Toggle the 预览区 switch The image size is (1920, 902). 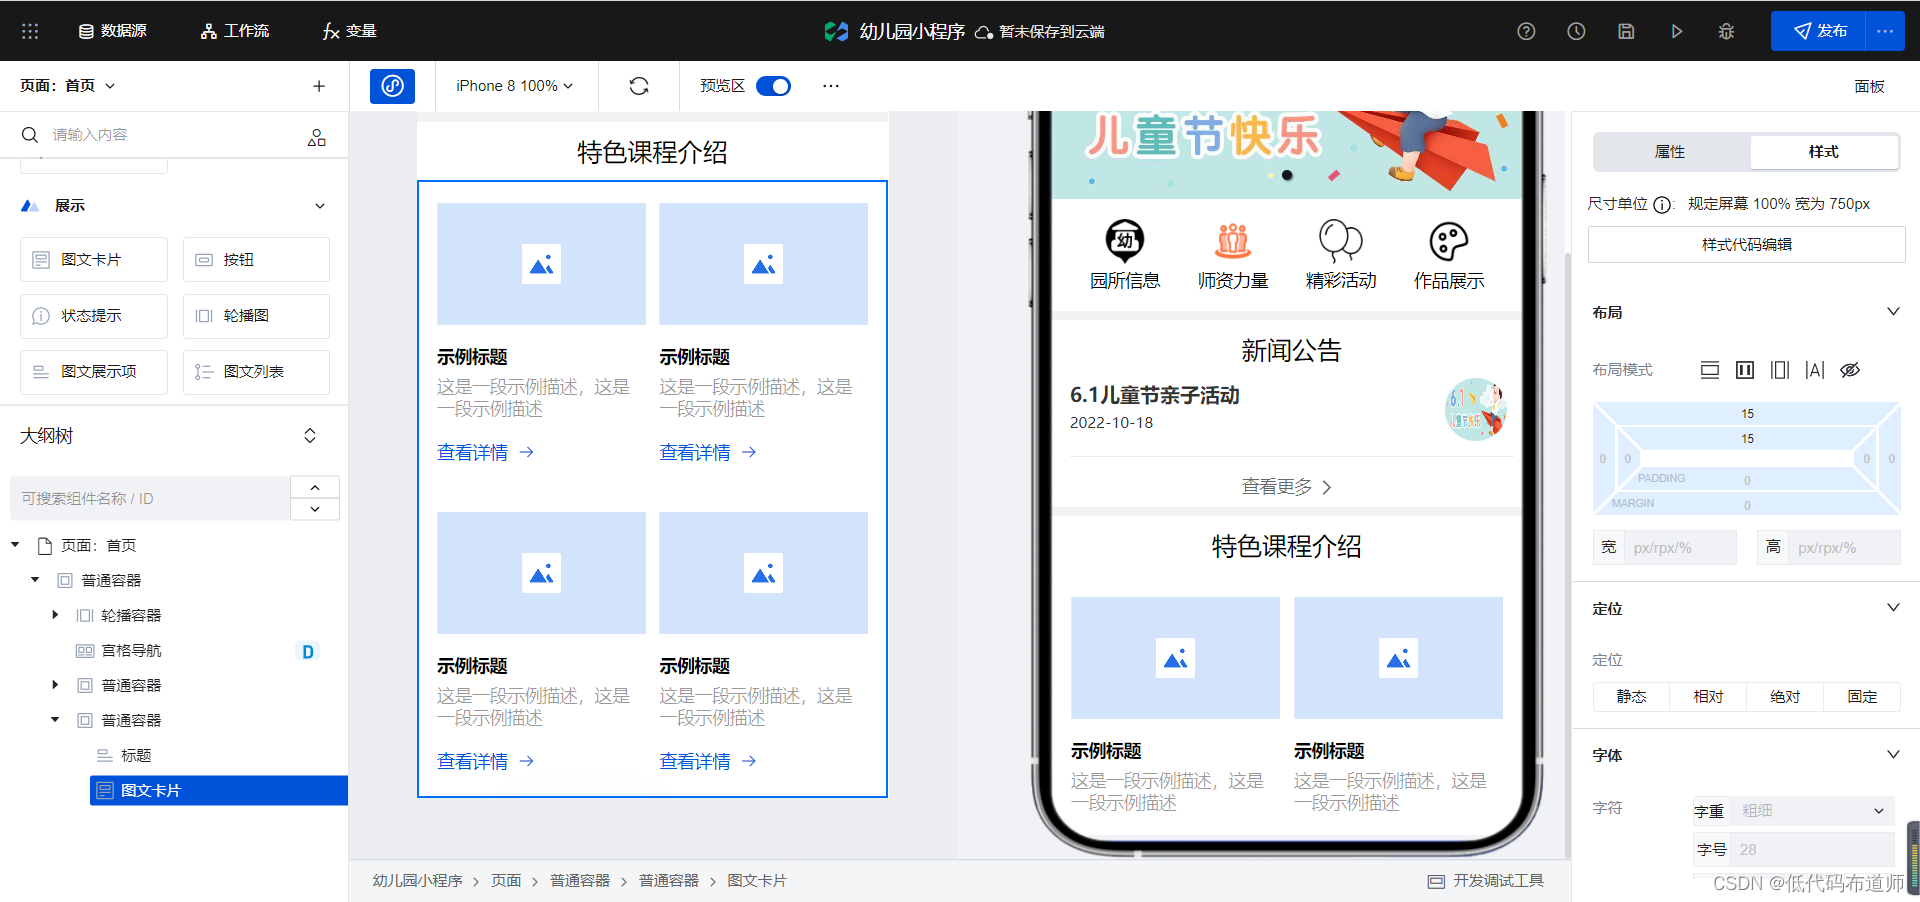pos(773,86)
